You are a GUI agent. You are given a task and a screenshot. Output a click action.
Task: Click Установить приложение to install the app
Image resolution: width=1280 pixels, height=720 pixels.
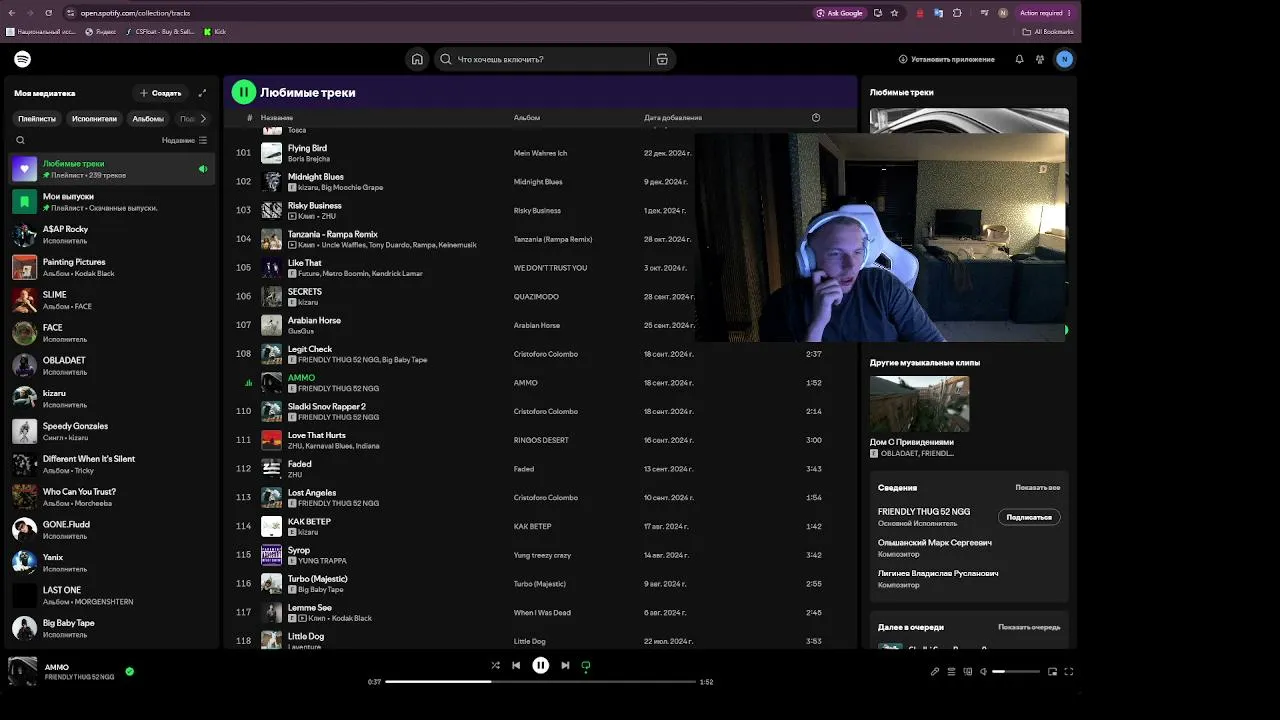[947, 59]
